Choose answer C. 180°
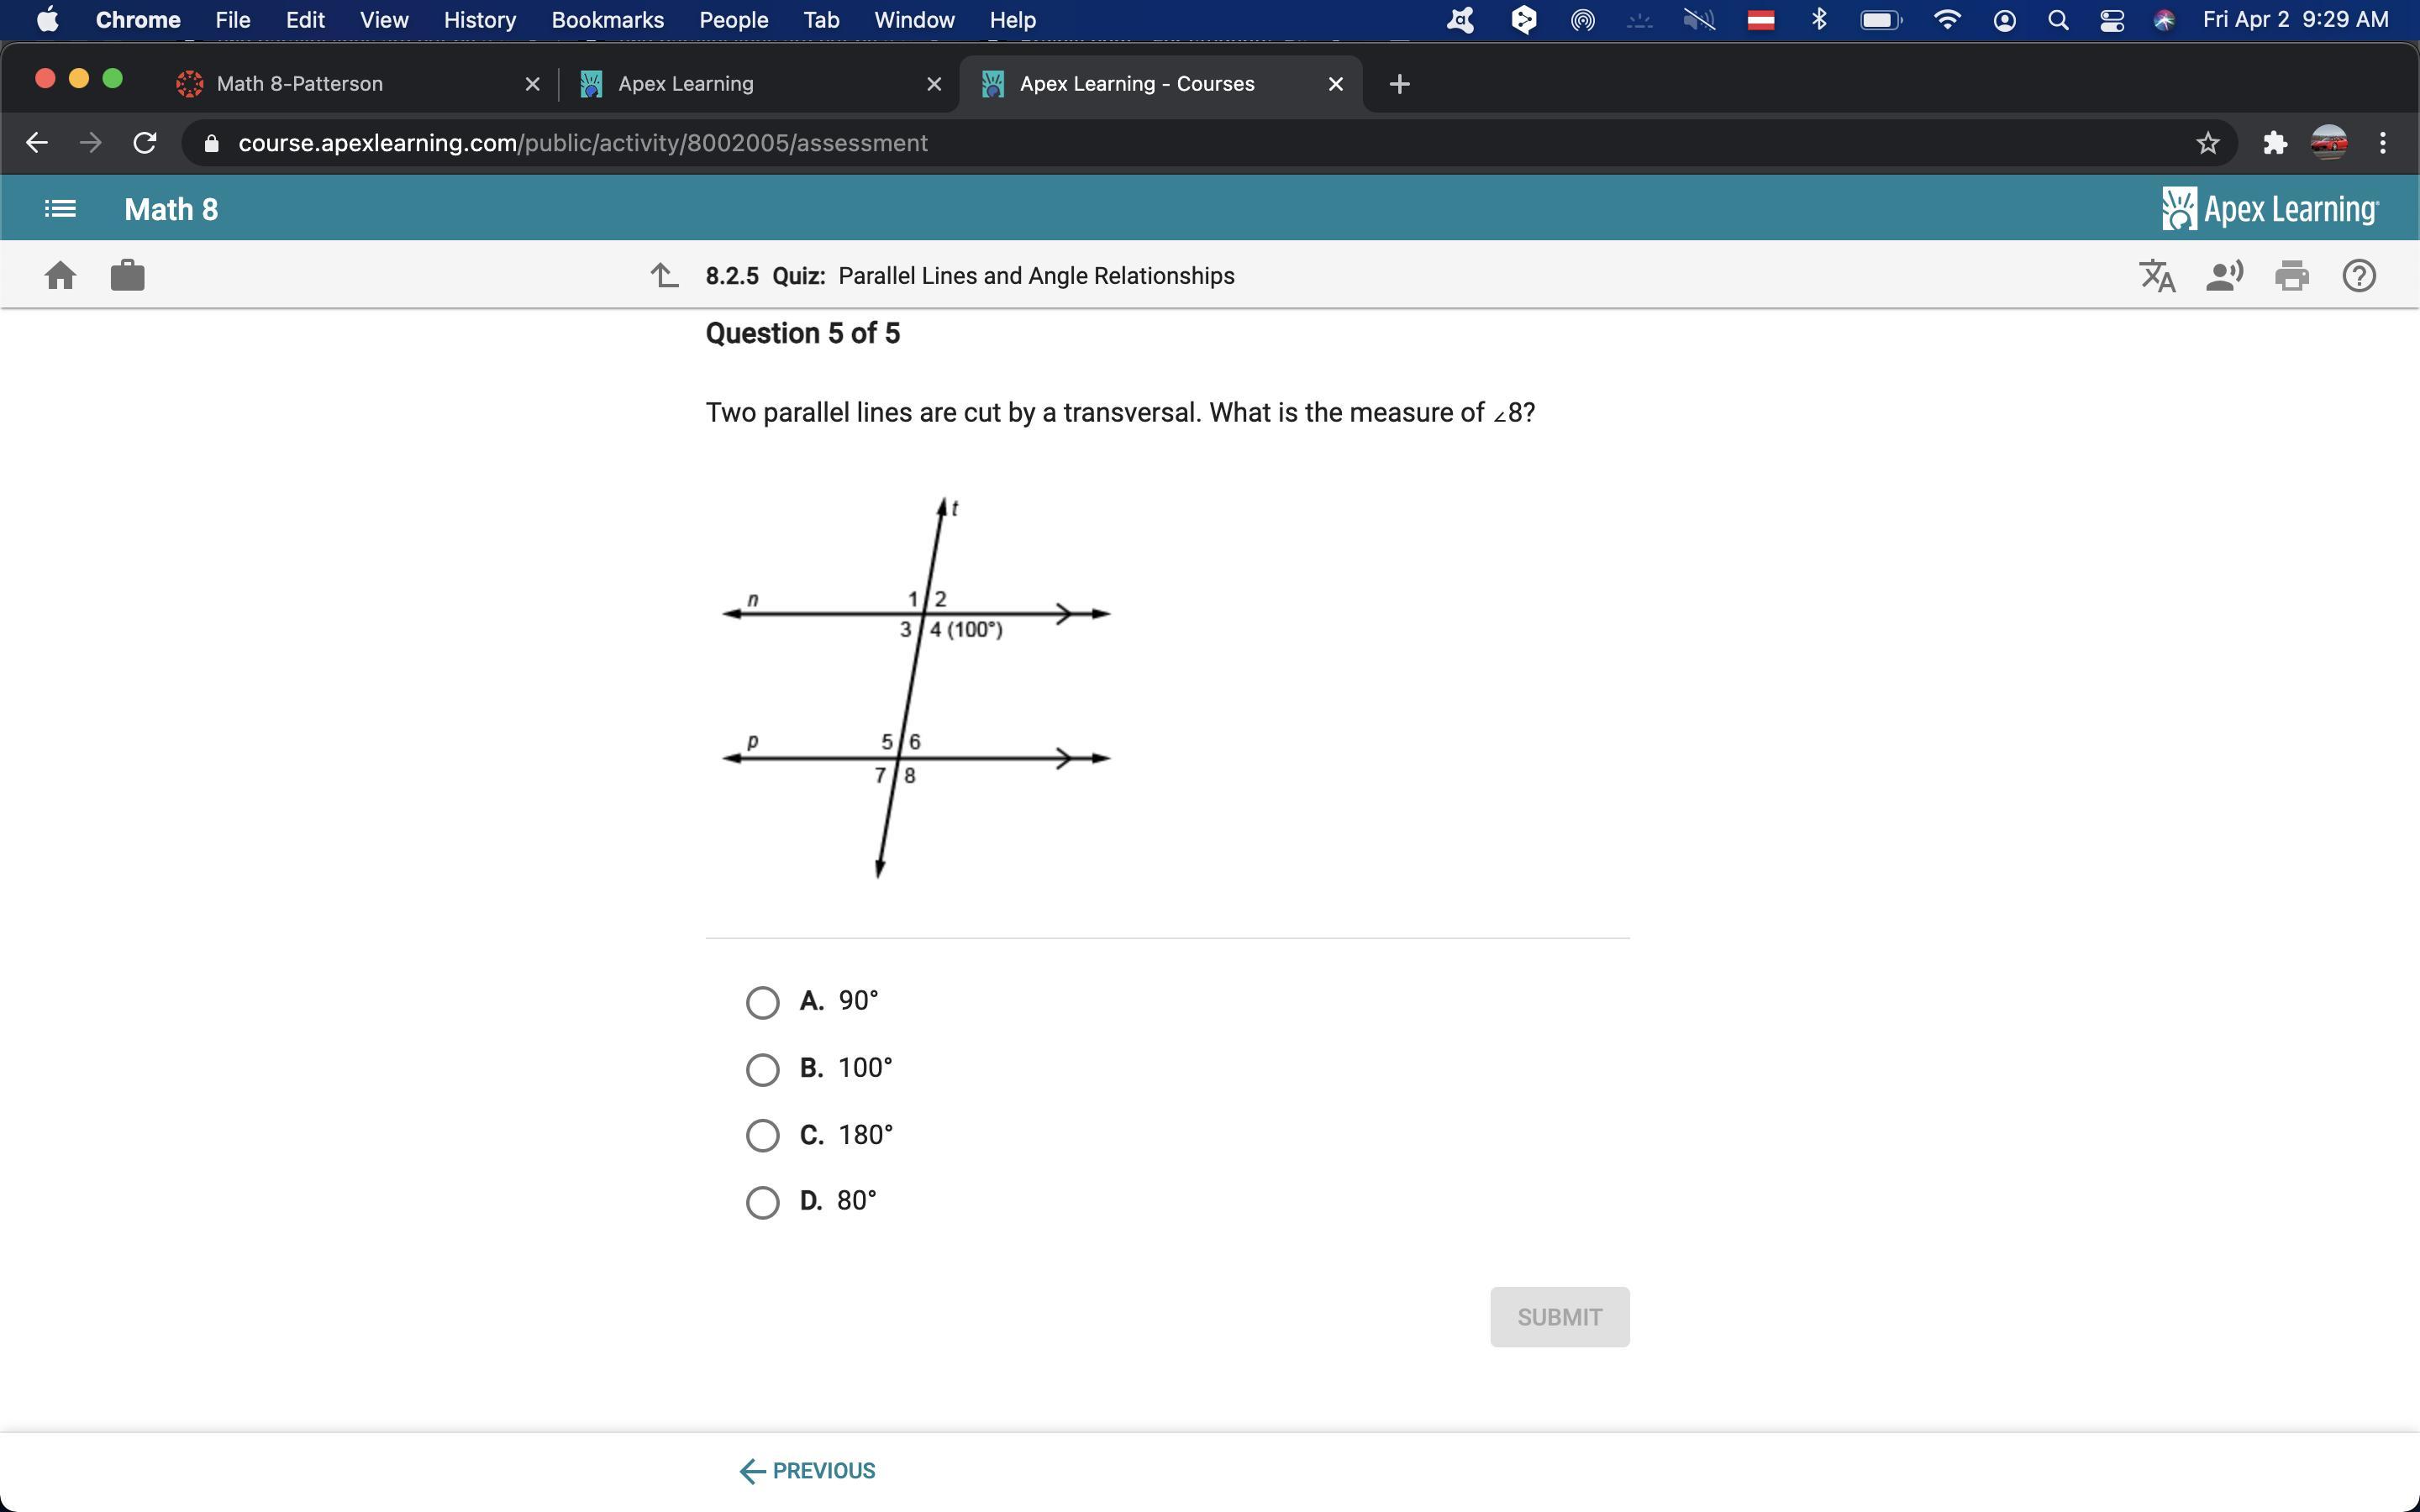The height and width of the screenshot is (1512, 2420). pos(763,1135)
